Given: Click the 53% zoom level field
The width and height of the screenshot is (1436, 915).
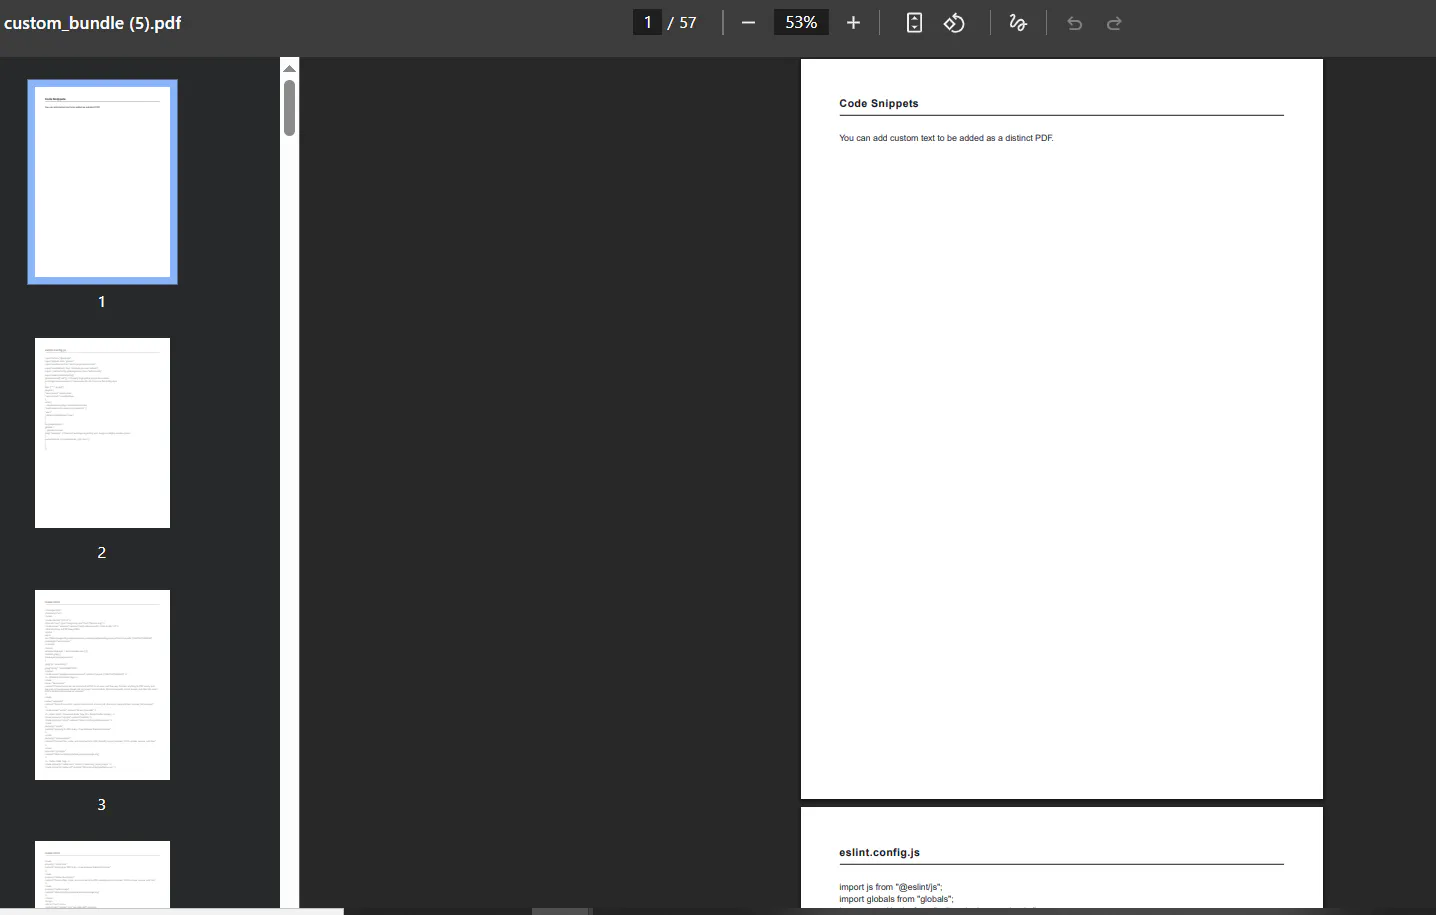Looking at the screenshot, I should (801, 22).
